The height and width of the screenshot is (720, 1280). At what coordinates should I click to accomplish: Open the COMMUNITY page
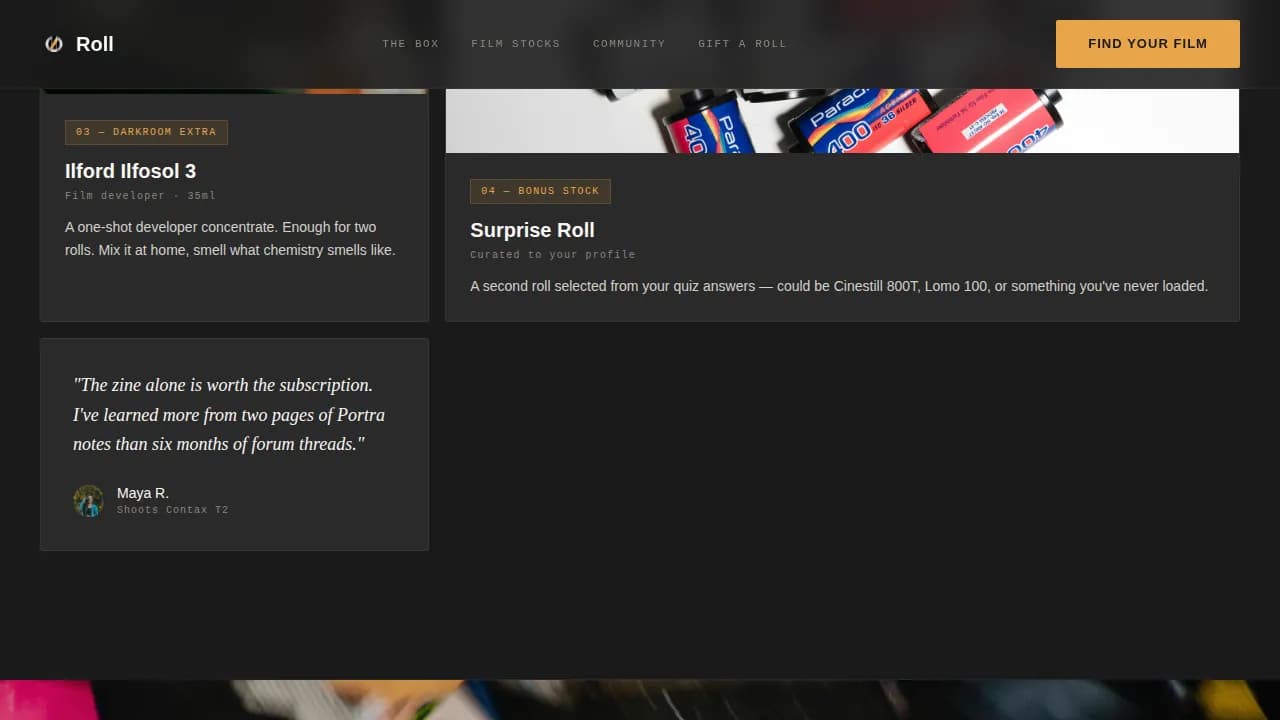point(629,44)
